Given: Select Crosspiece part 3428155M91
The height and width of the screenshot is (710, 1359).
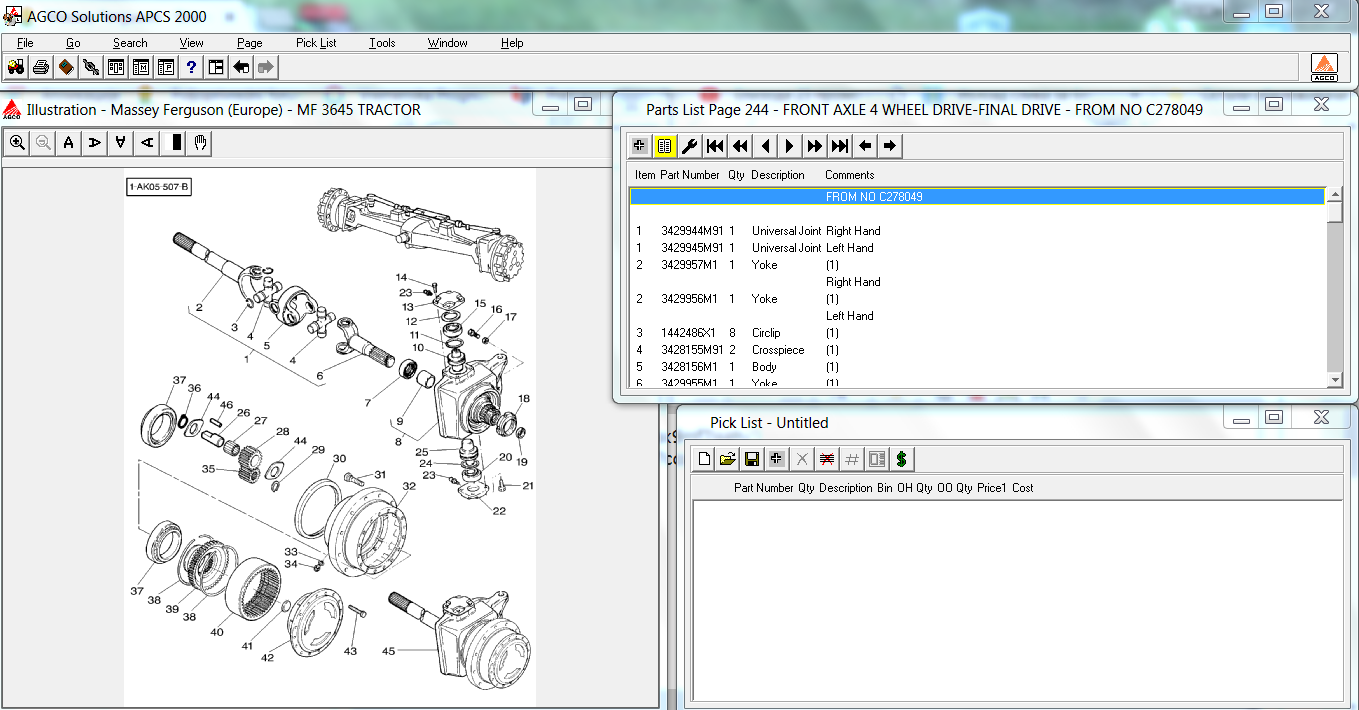Looking at the screenshot, I should tap(977, 350).
